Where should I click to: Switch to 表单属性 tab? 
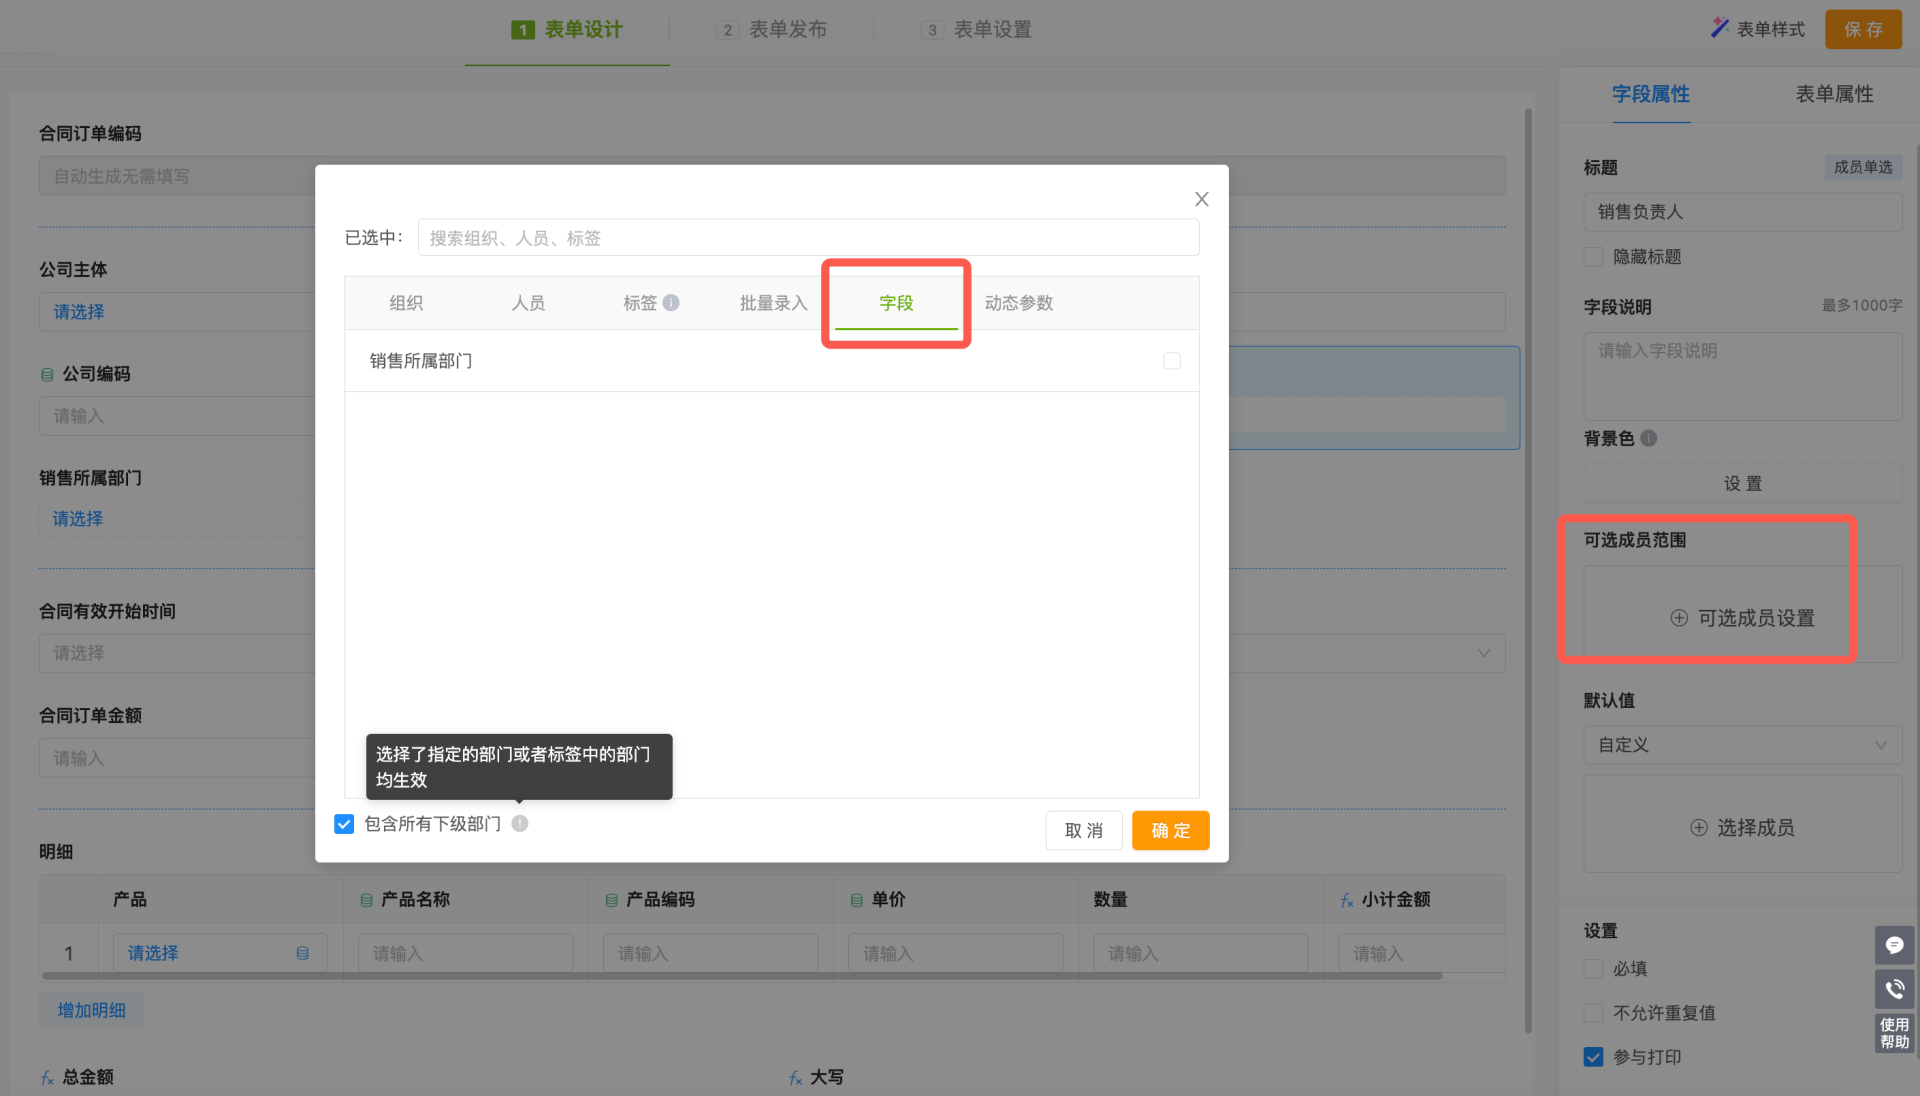click(1833, 94)
